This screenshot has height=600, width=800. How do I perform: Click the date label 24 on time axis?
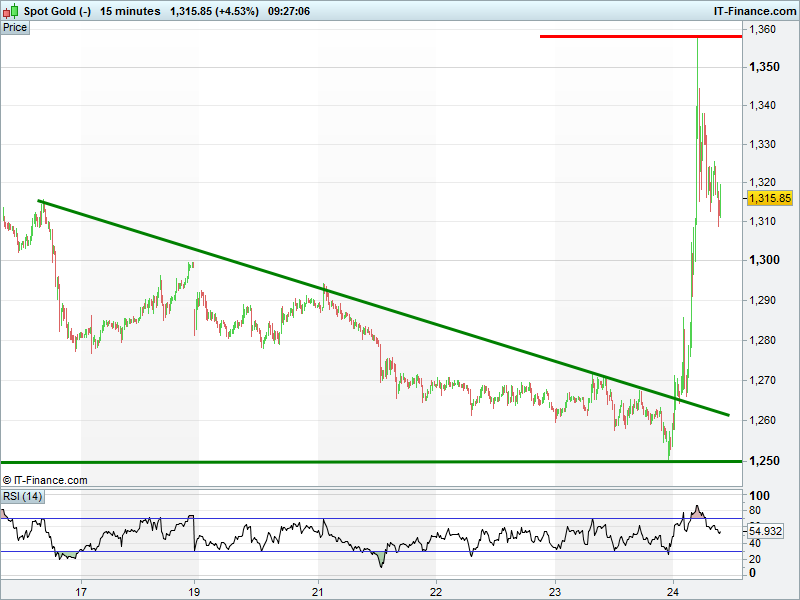(x=673, y=592)
